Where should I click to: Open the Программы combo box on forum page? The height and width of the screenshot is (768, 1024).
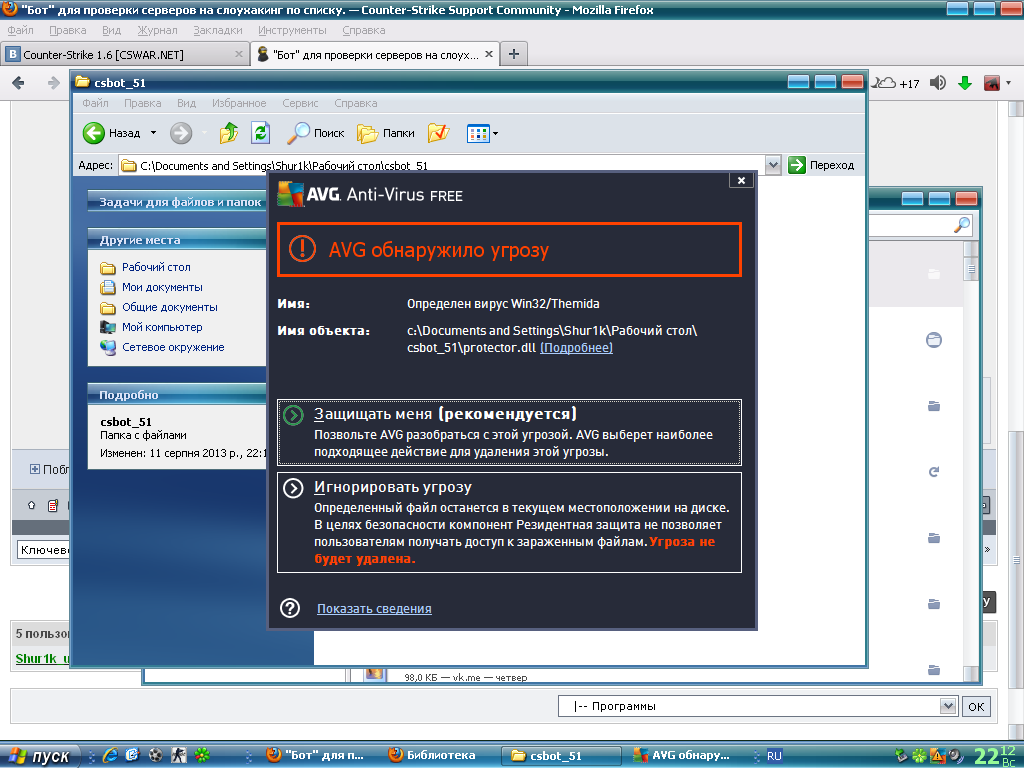(758, 706)
